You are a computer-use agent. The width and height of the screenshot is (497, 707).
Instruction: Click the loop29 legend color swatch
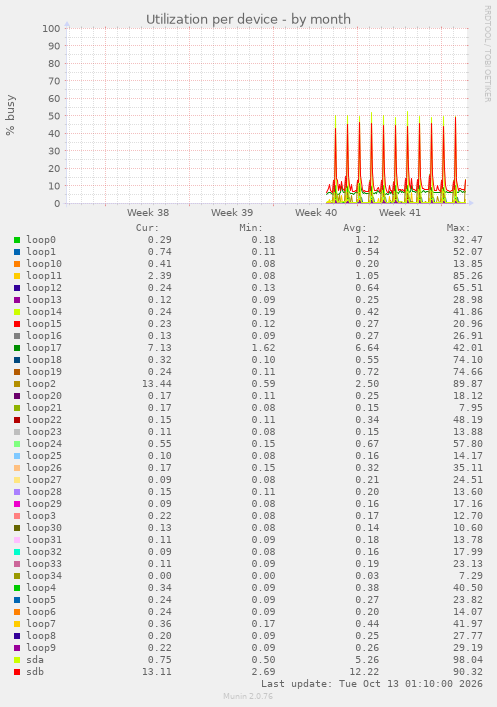coord(17,504)
